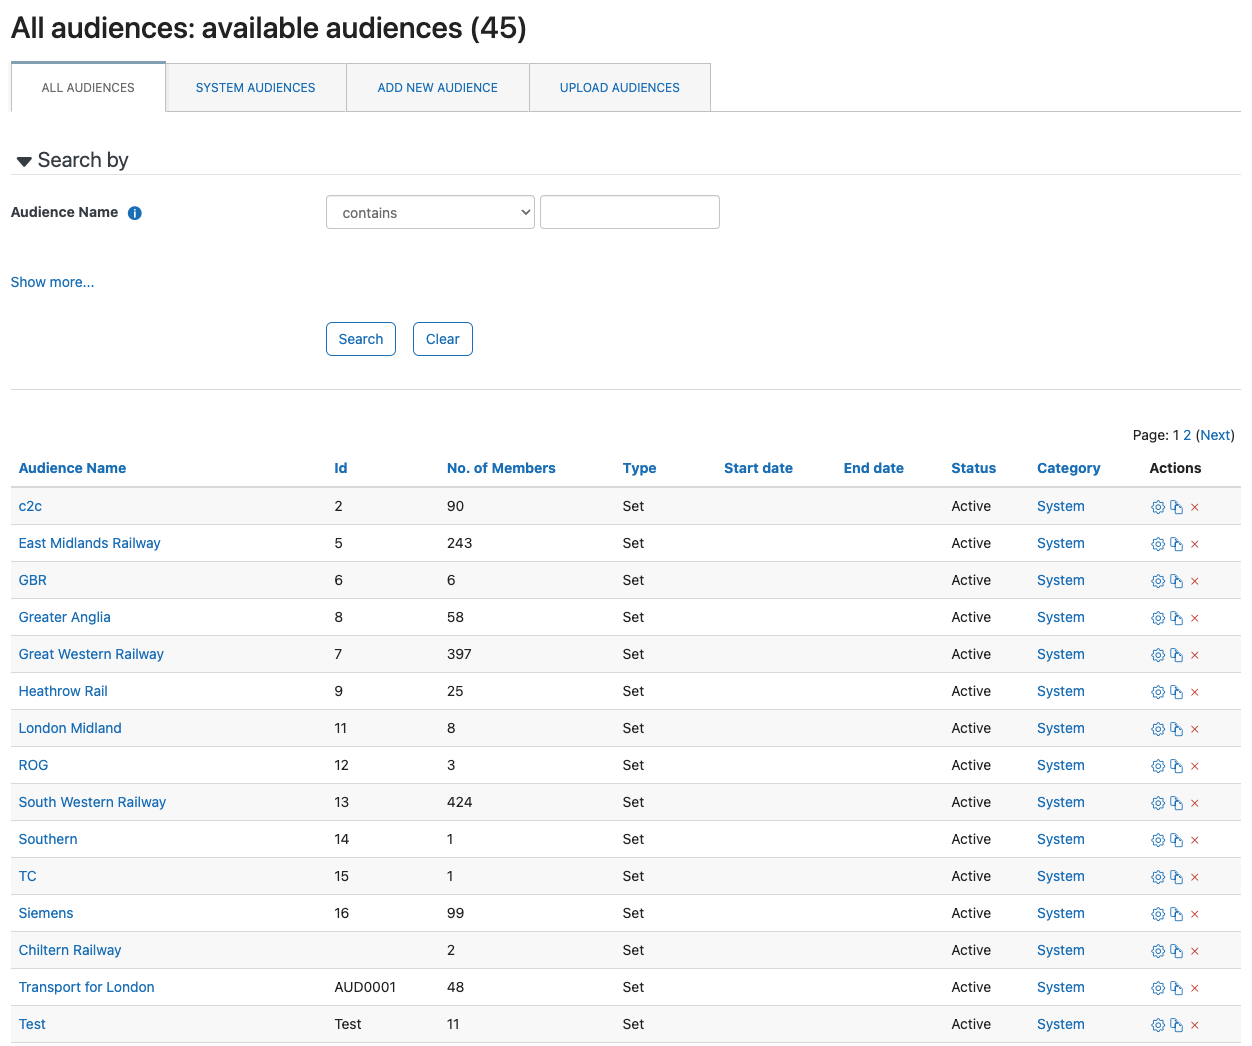Select member count 424 cell
The image size is (1252, 1046).
coord(460,802)
